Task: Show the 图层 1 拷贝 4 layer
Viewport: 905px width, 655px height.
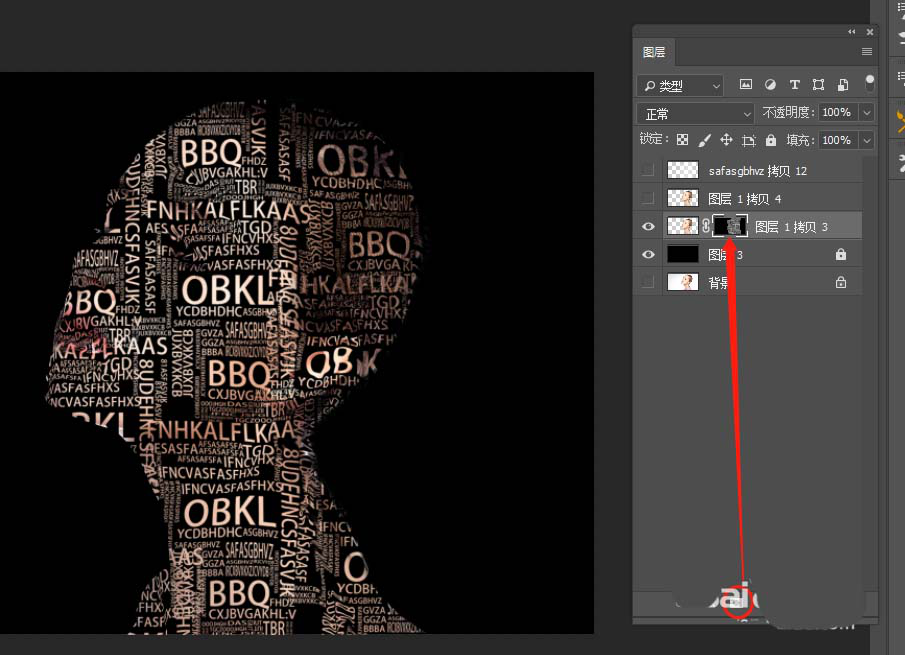Action: pos(648,198)
